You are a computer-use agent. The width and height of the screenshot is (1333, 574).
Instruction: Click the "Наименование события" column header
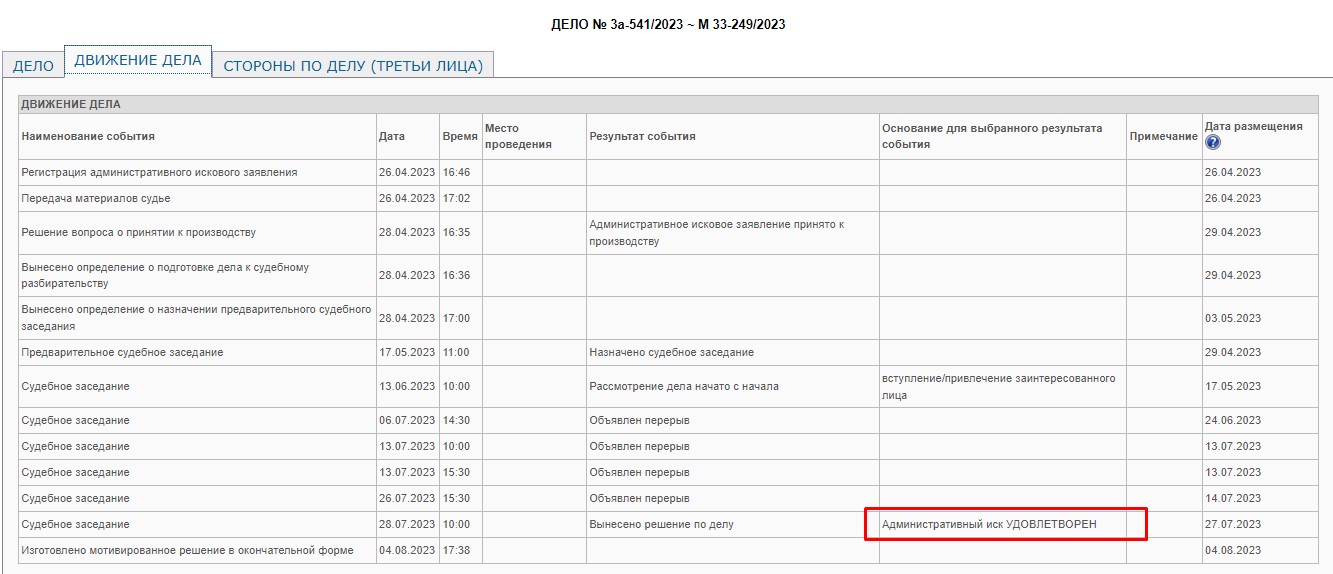88,136
